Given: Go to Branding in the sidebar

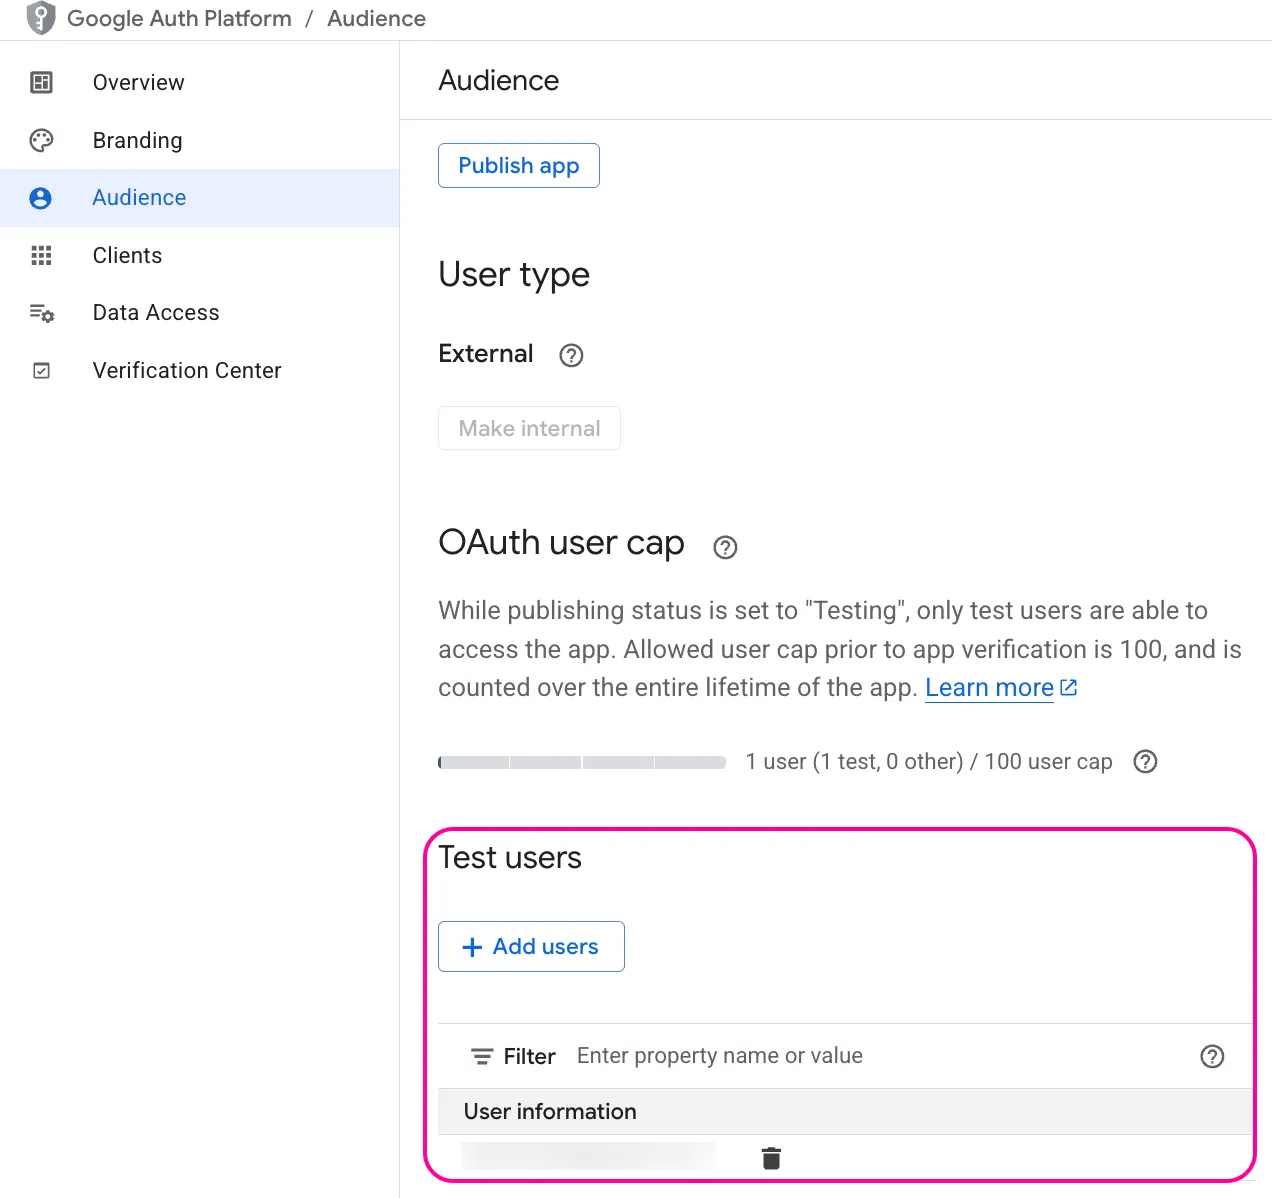Looking at the screenshot, I should [137, 140].
